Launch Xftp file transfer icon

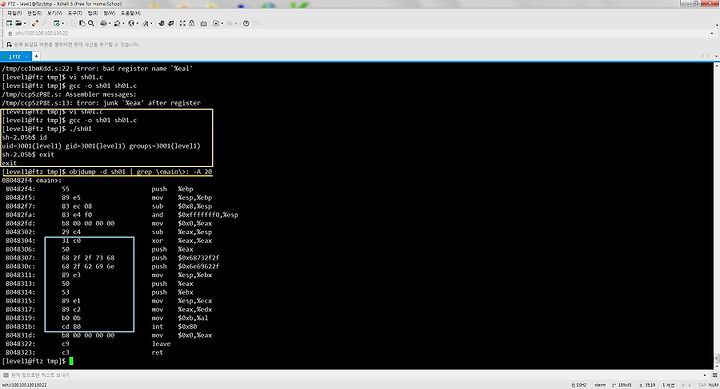point(161,23)
